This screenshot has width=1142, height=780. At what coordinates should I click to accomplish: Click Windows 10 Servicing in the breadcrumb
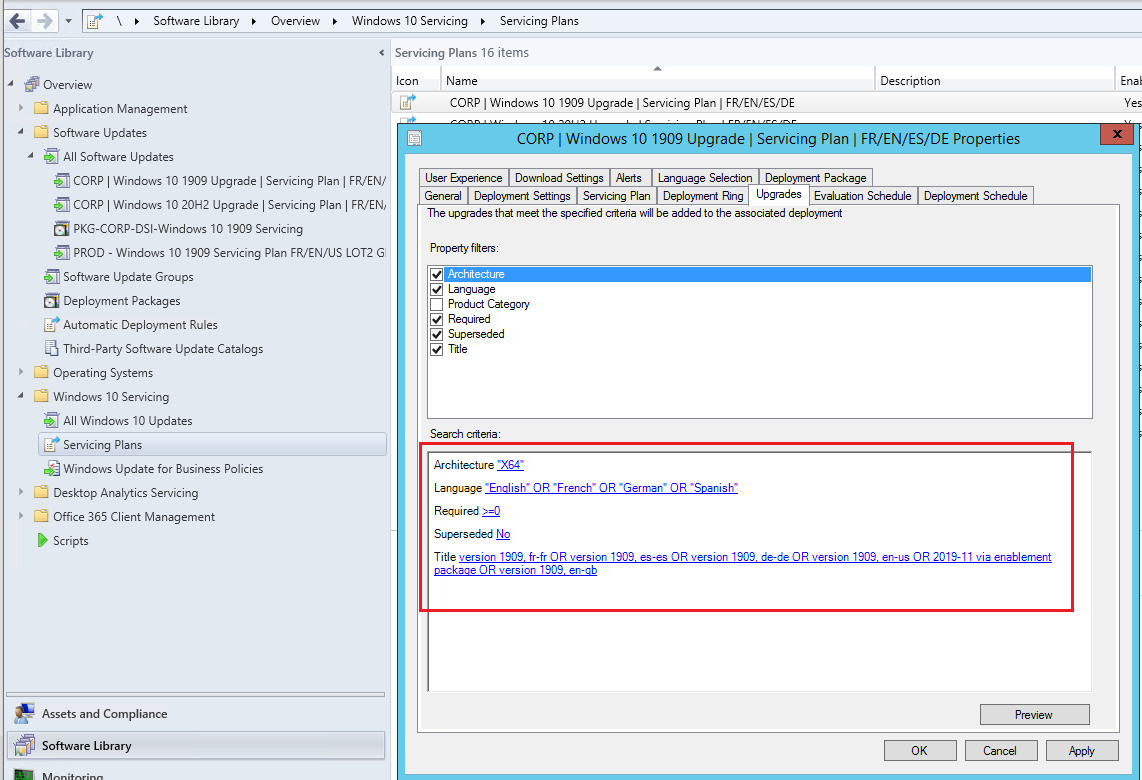point(409,21)
